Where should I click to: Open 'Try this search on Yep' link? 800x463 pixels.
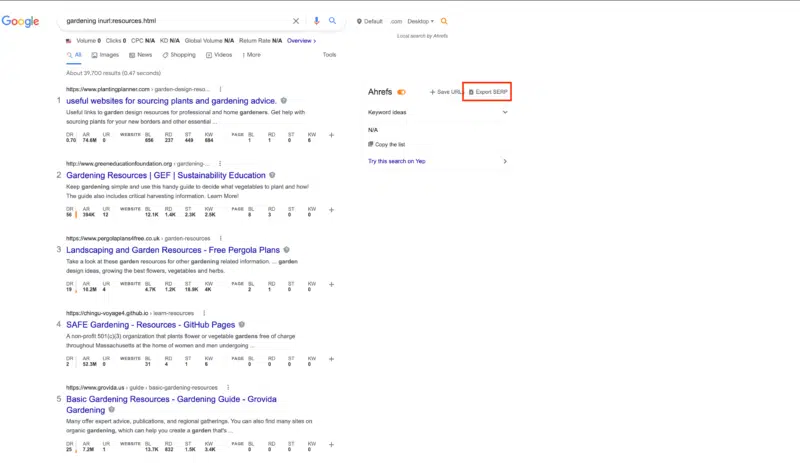pyautogui.click(x=397, y=161)
